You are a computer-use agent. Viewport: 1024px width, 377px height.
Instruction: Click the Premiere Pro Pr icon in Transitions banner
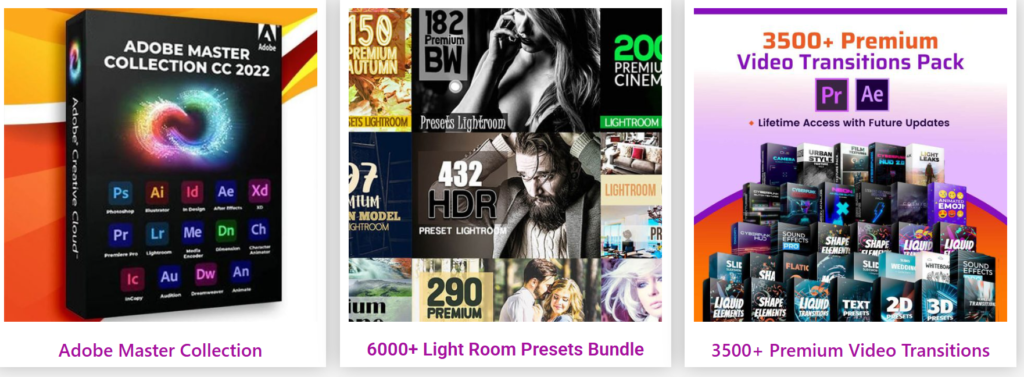[x=831, y=95]
